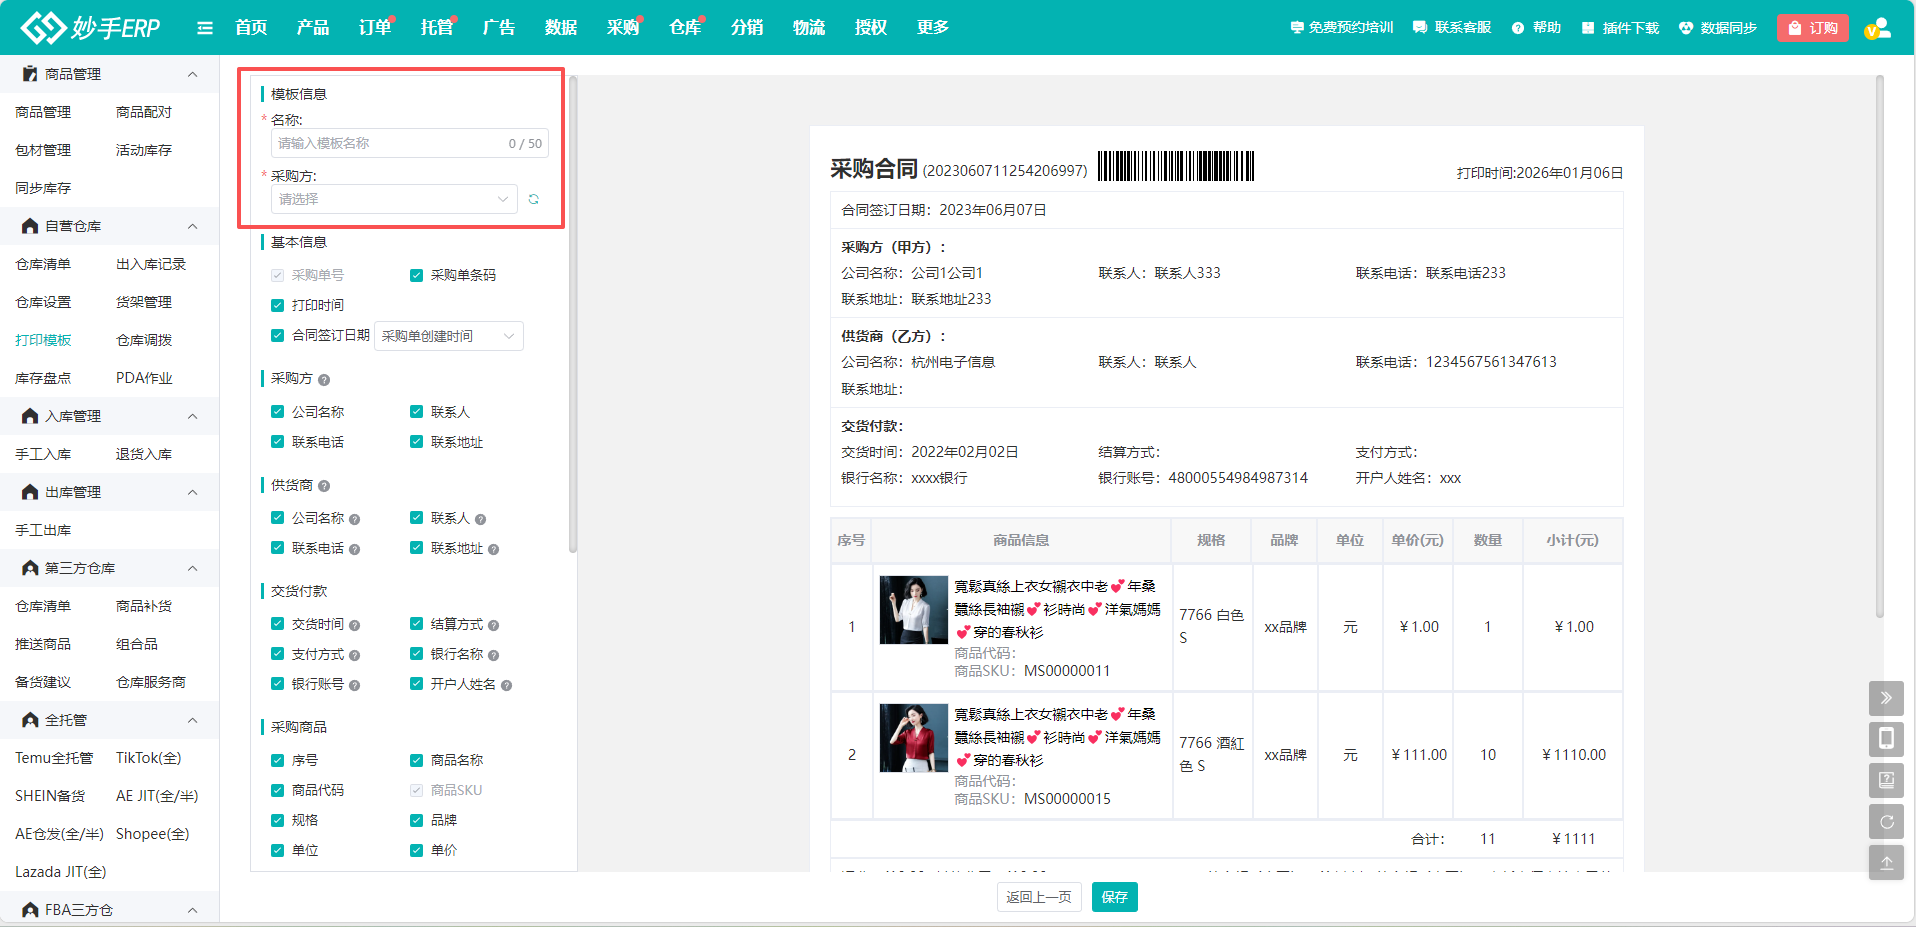Collapse the 自营仓库 sidebar section

click(192, 226)
